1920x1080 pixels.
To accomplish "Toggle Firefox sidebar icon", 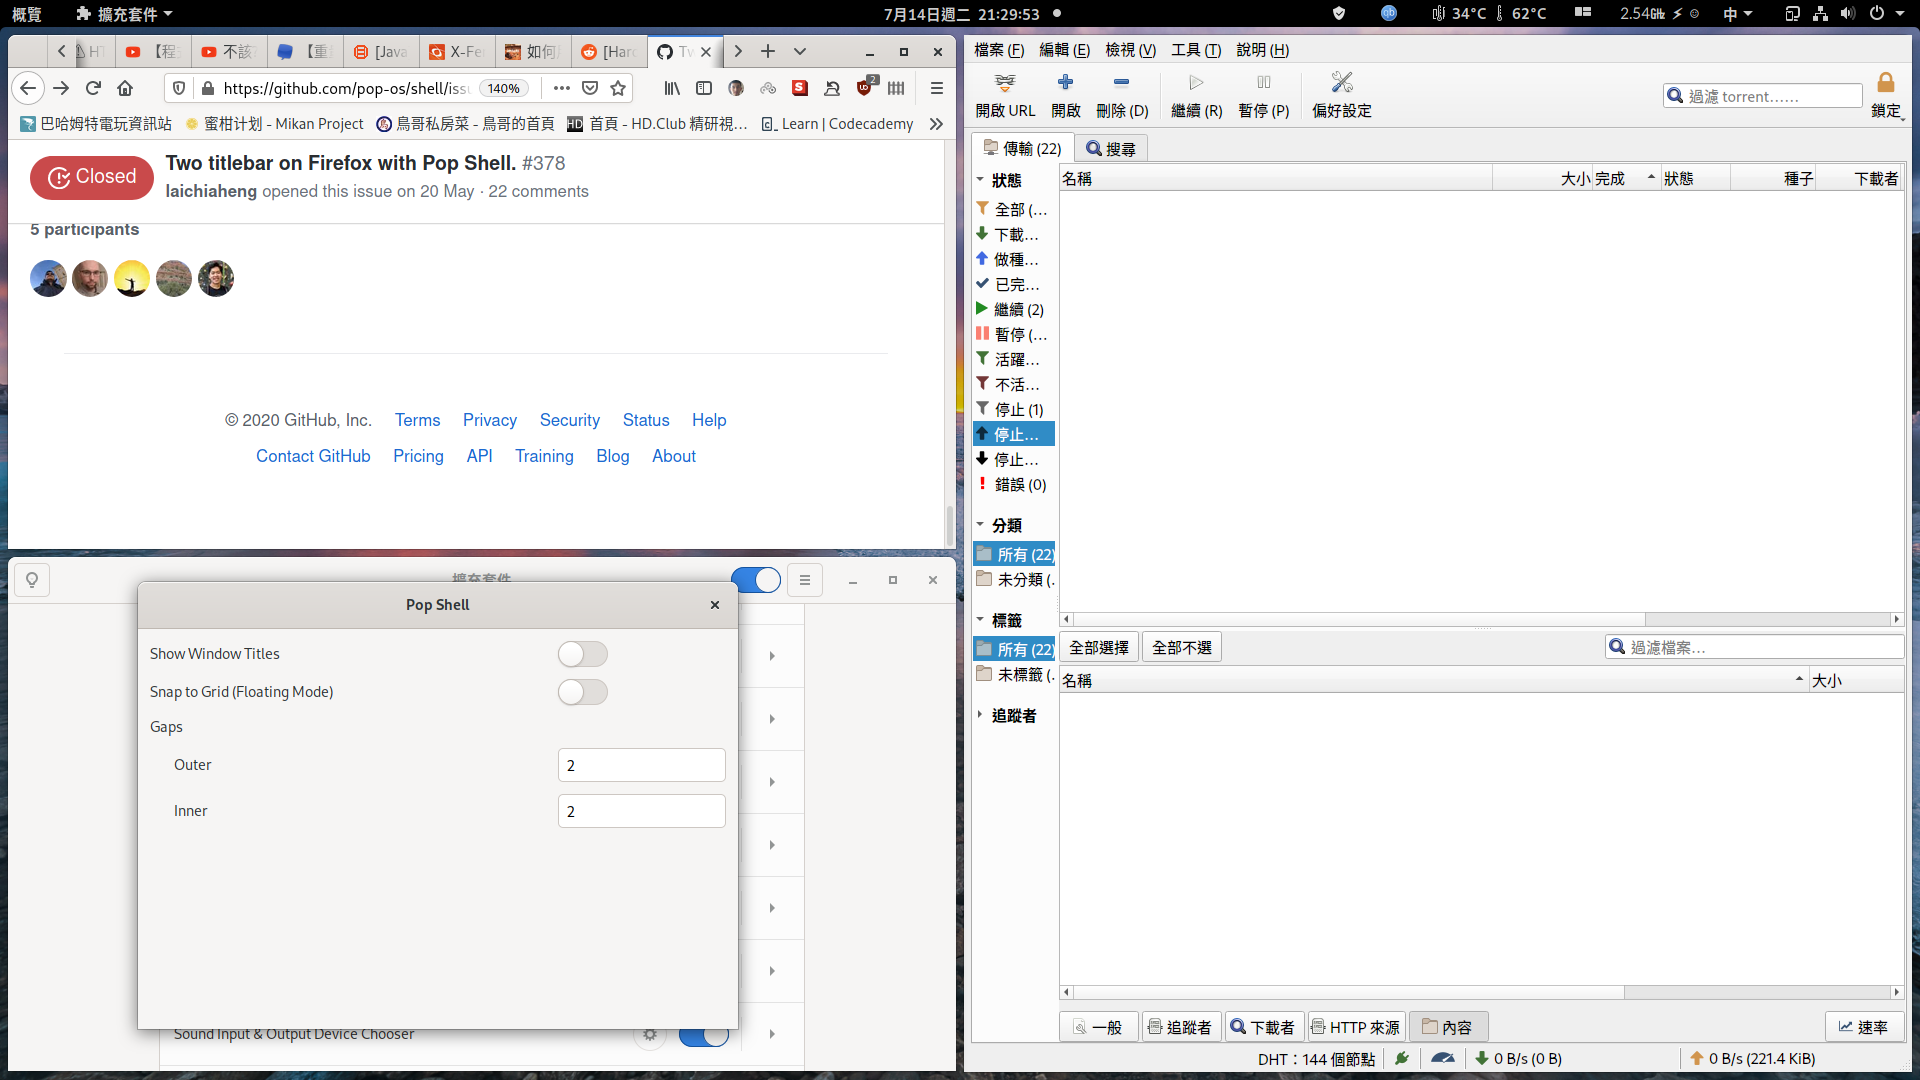I will (704, 88).
